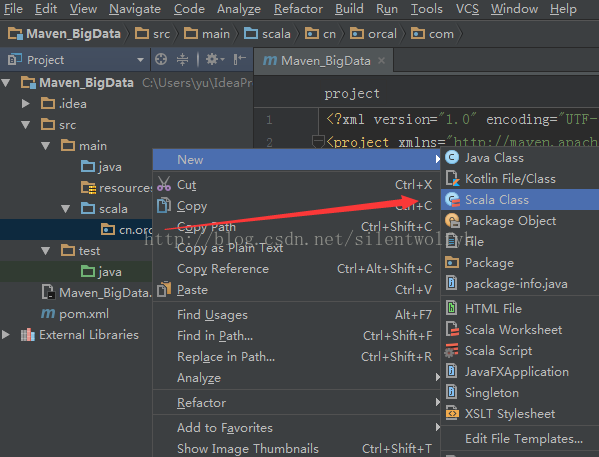Viewport: 599px width, 457px height.
Task: Choose Find in Path... entry
Action: 296,335
